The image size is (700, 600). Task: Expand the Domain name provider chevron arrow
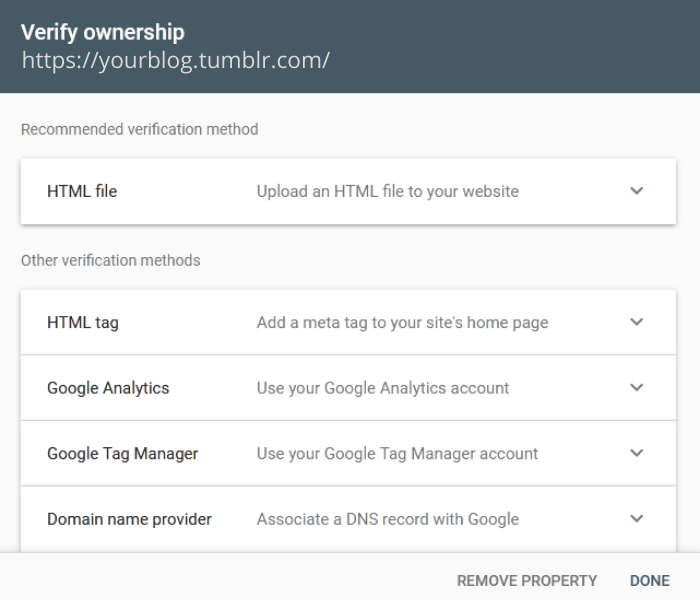click(x=637, y=519)
